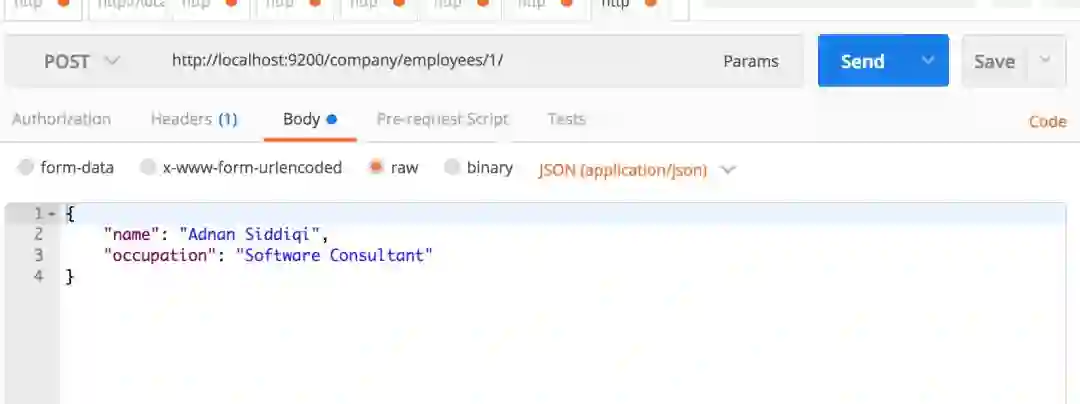1080x404 pixels.
Task: Click the "Software Consultant" value text
Action: 334,255
